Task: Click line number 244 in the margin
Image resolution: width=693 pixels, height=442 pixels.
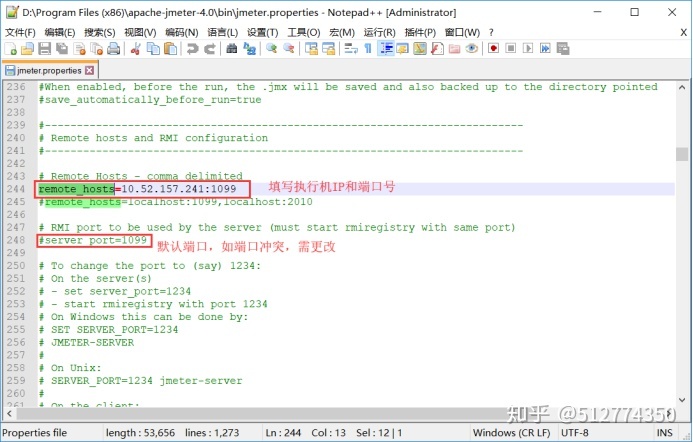Action: (16, 189)
